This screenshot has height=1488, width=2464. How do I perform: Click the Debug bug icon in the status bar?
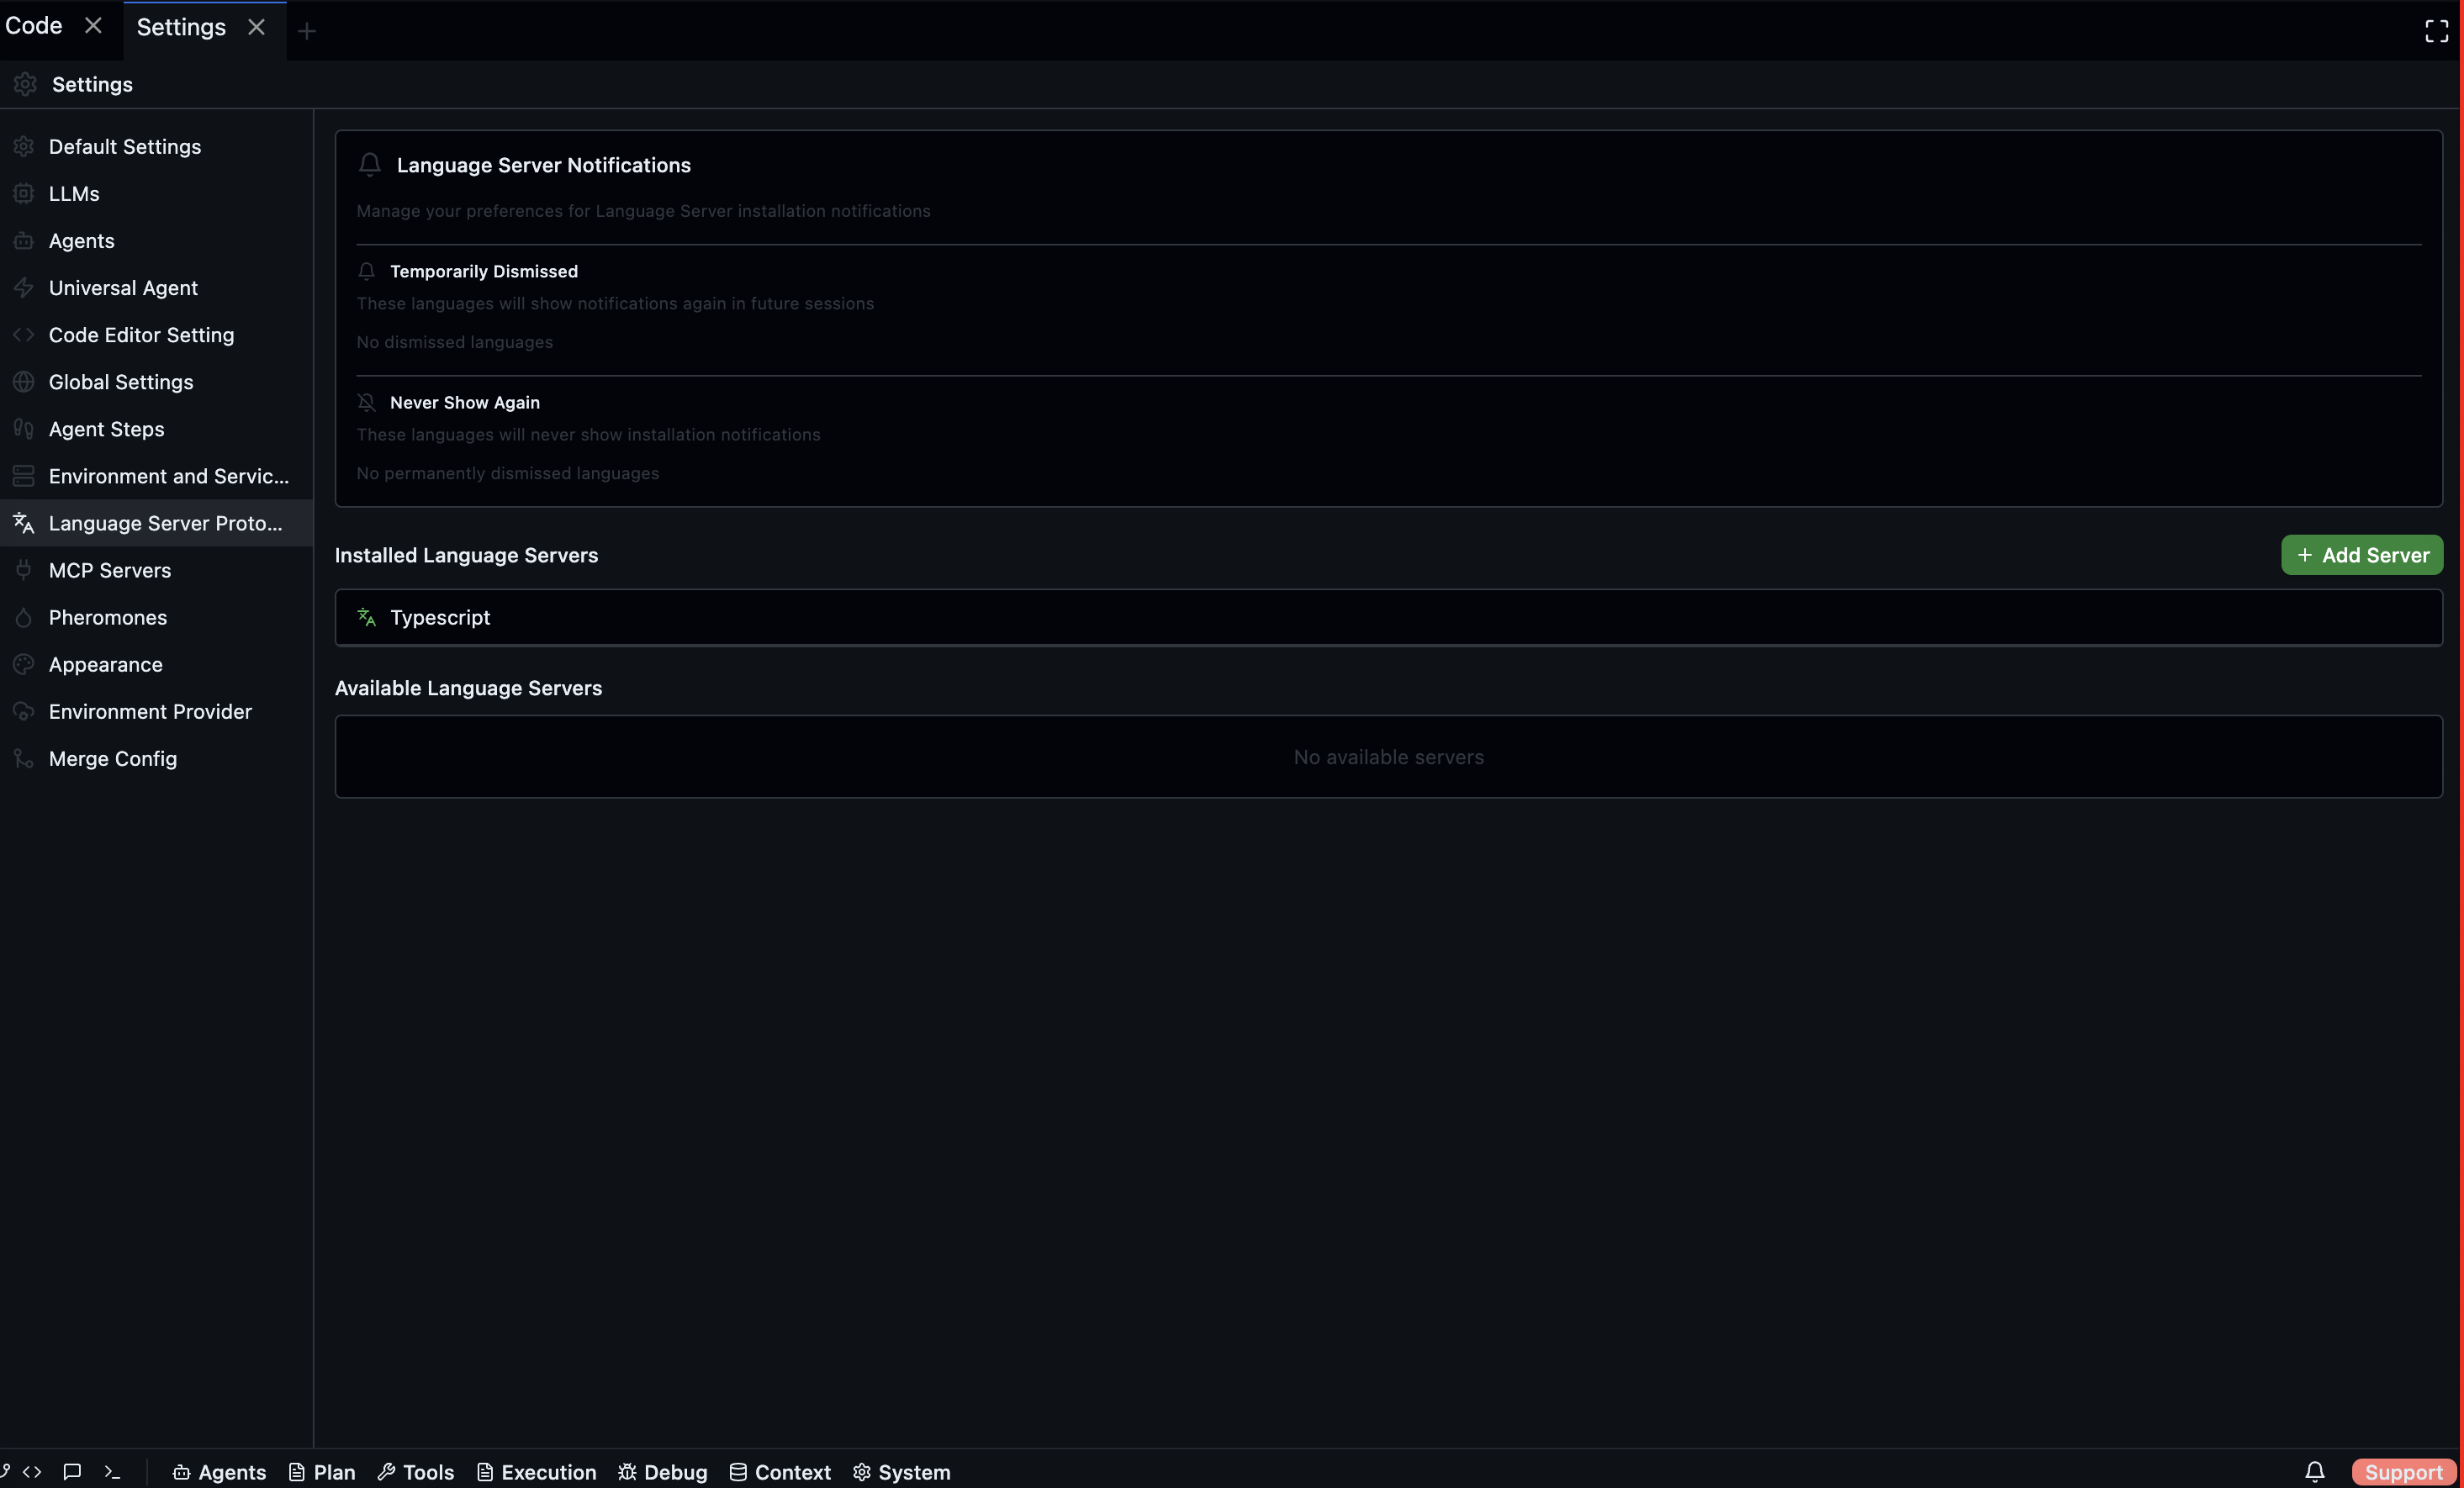click(x=627, y=1472)
